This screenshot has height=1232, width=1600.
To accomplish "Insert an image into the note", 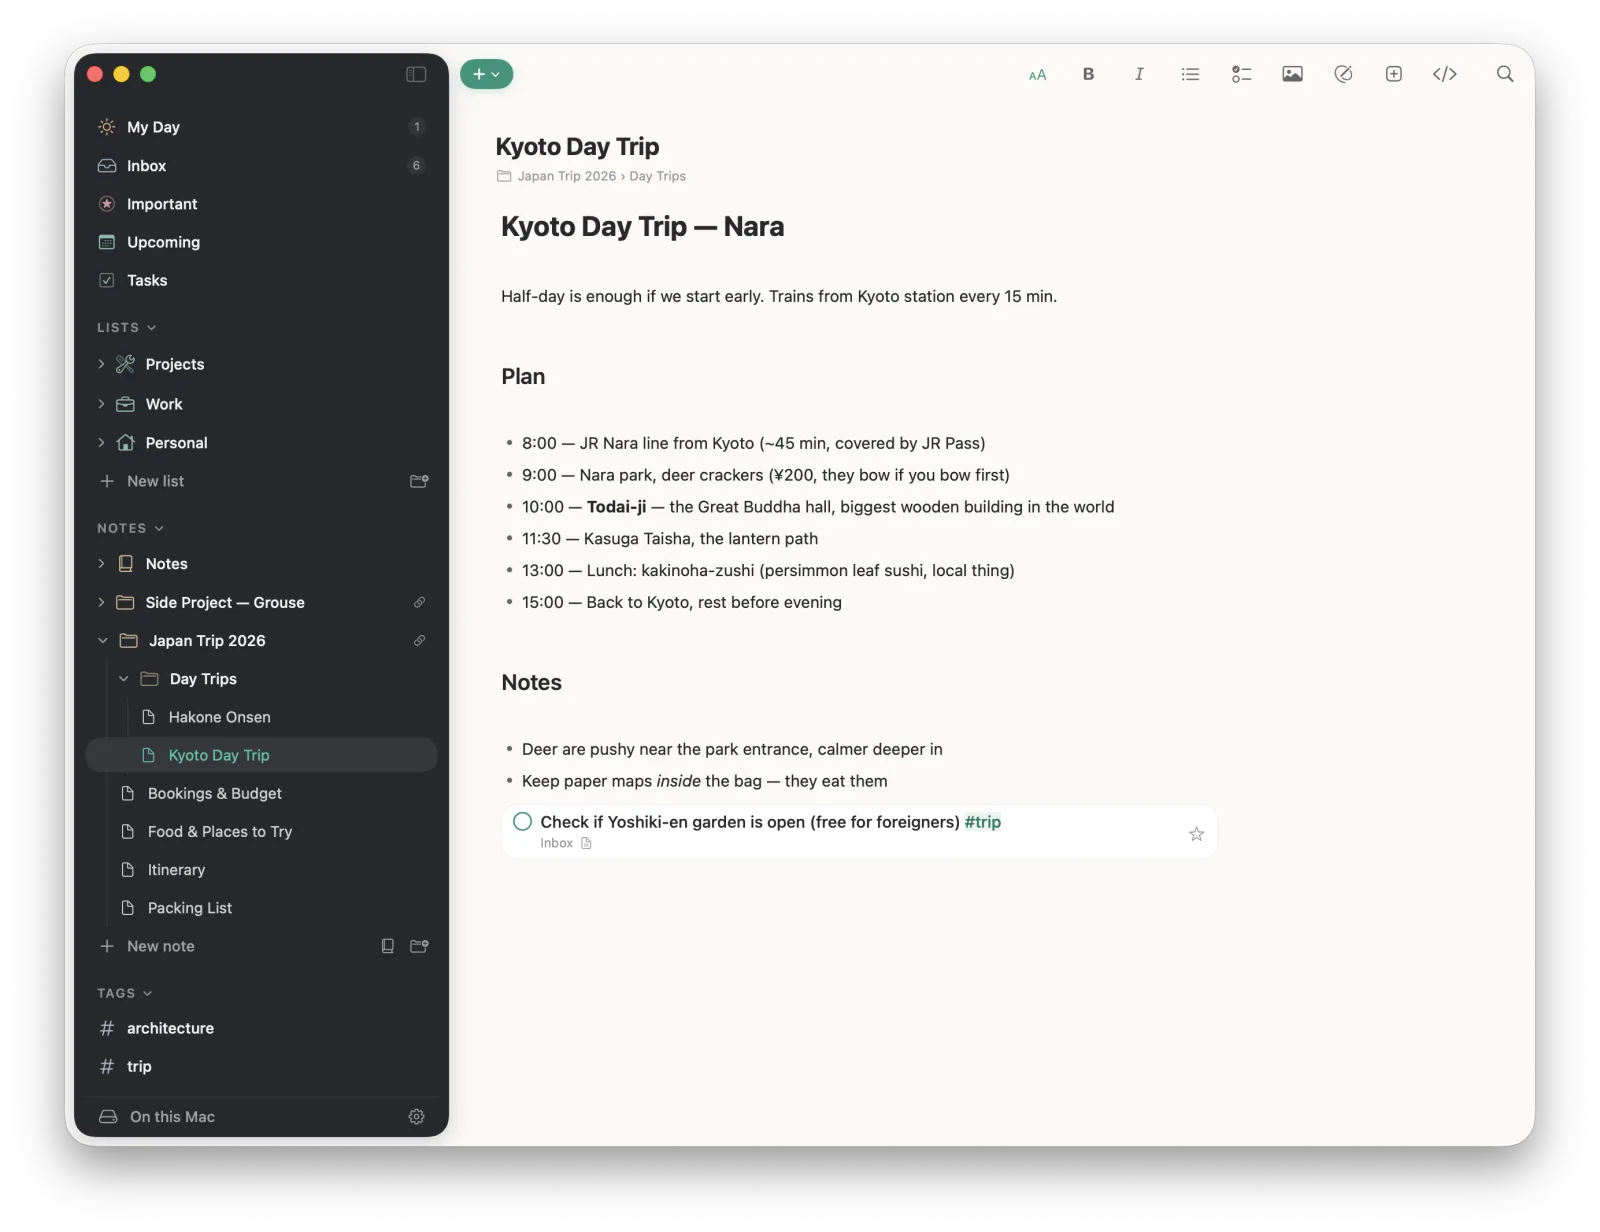I will [1292, 74].
